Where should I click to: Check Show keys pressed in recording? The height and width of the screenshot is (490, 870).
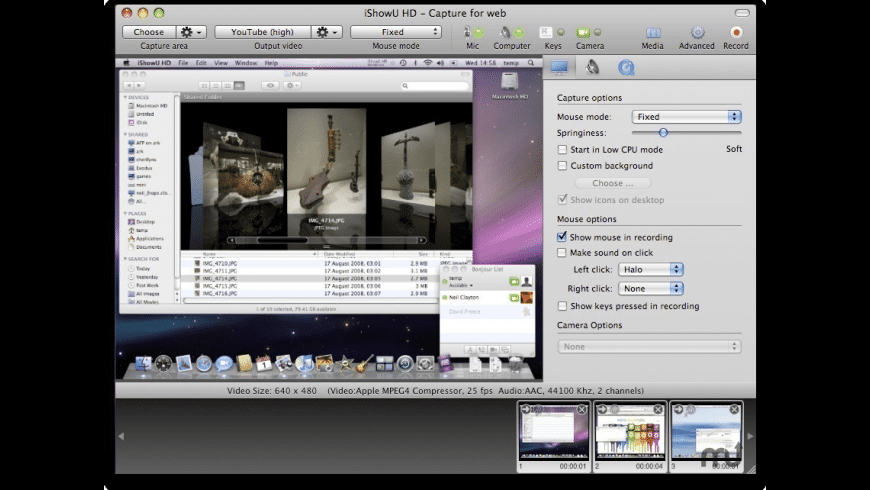(563, 306)
